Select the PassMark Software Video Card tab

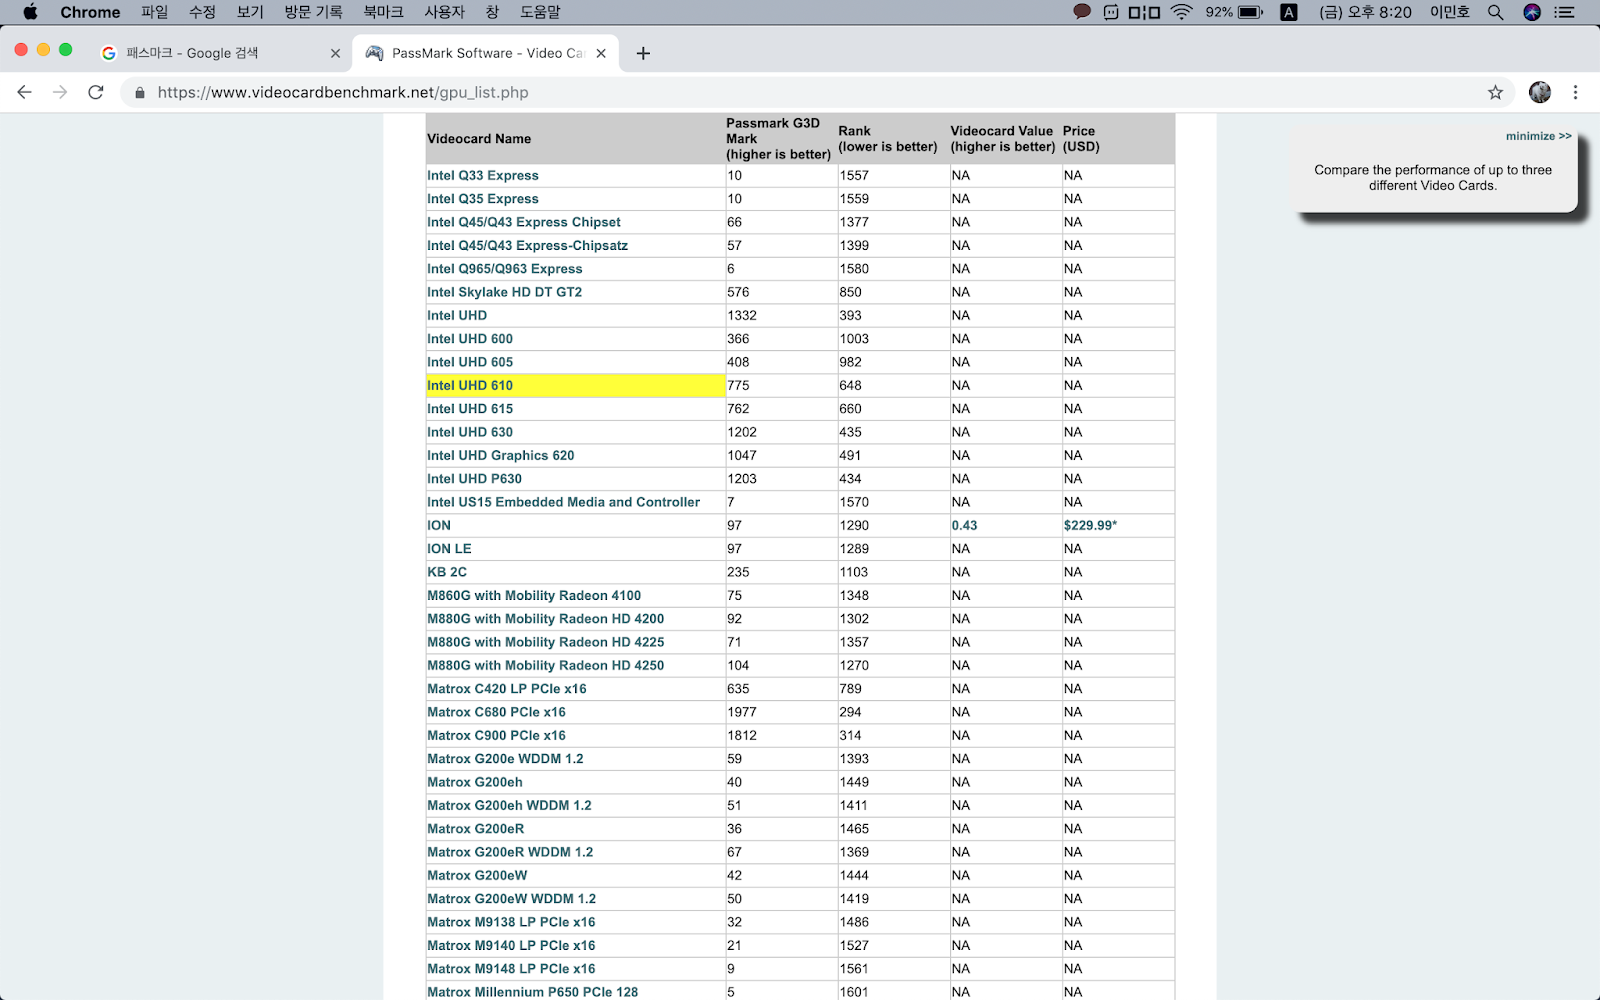click(x=486, y=53)
